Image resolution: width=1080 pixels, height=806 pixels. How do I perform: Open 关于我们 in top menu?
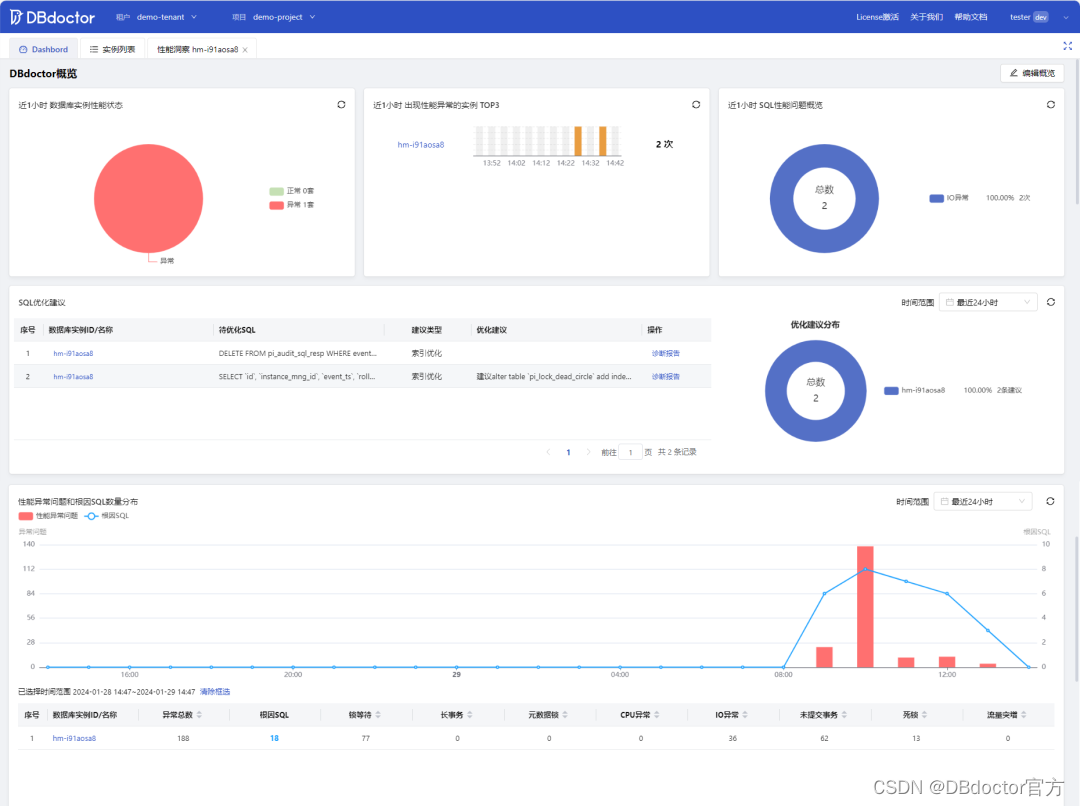(926, 17)
